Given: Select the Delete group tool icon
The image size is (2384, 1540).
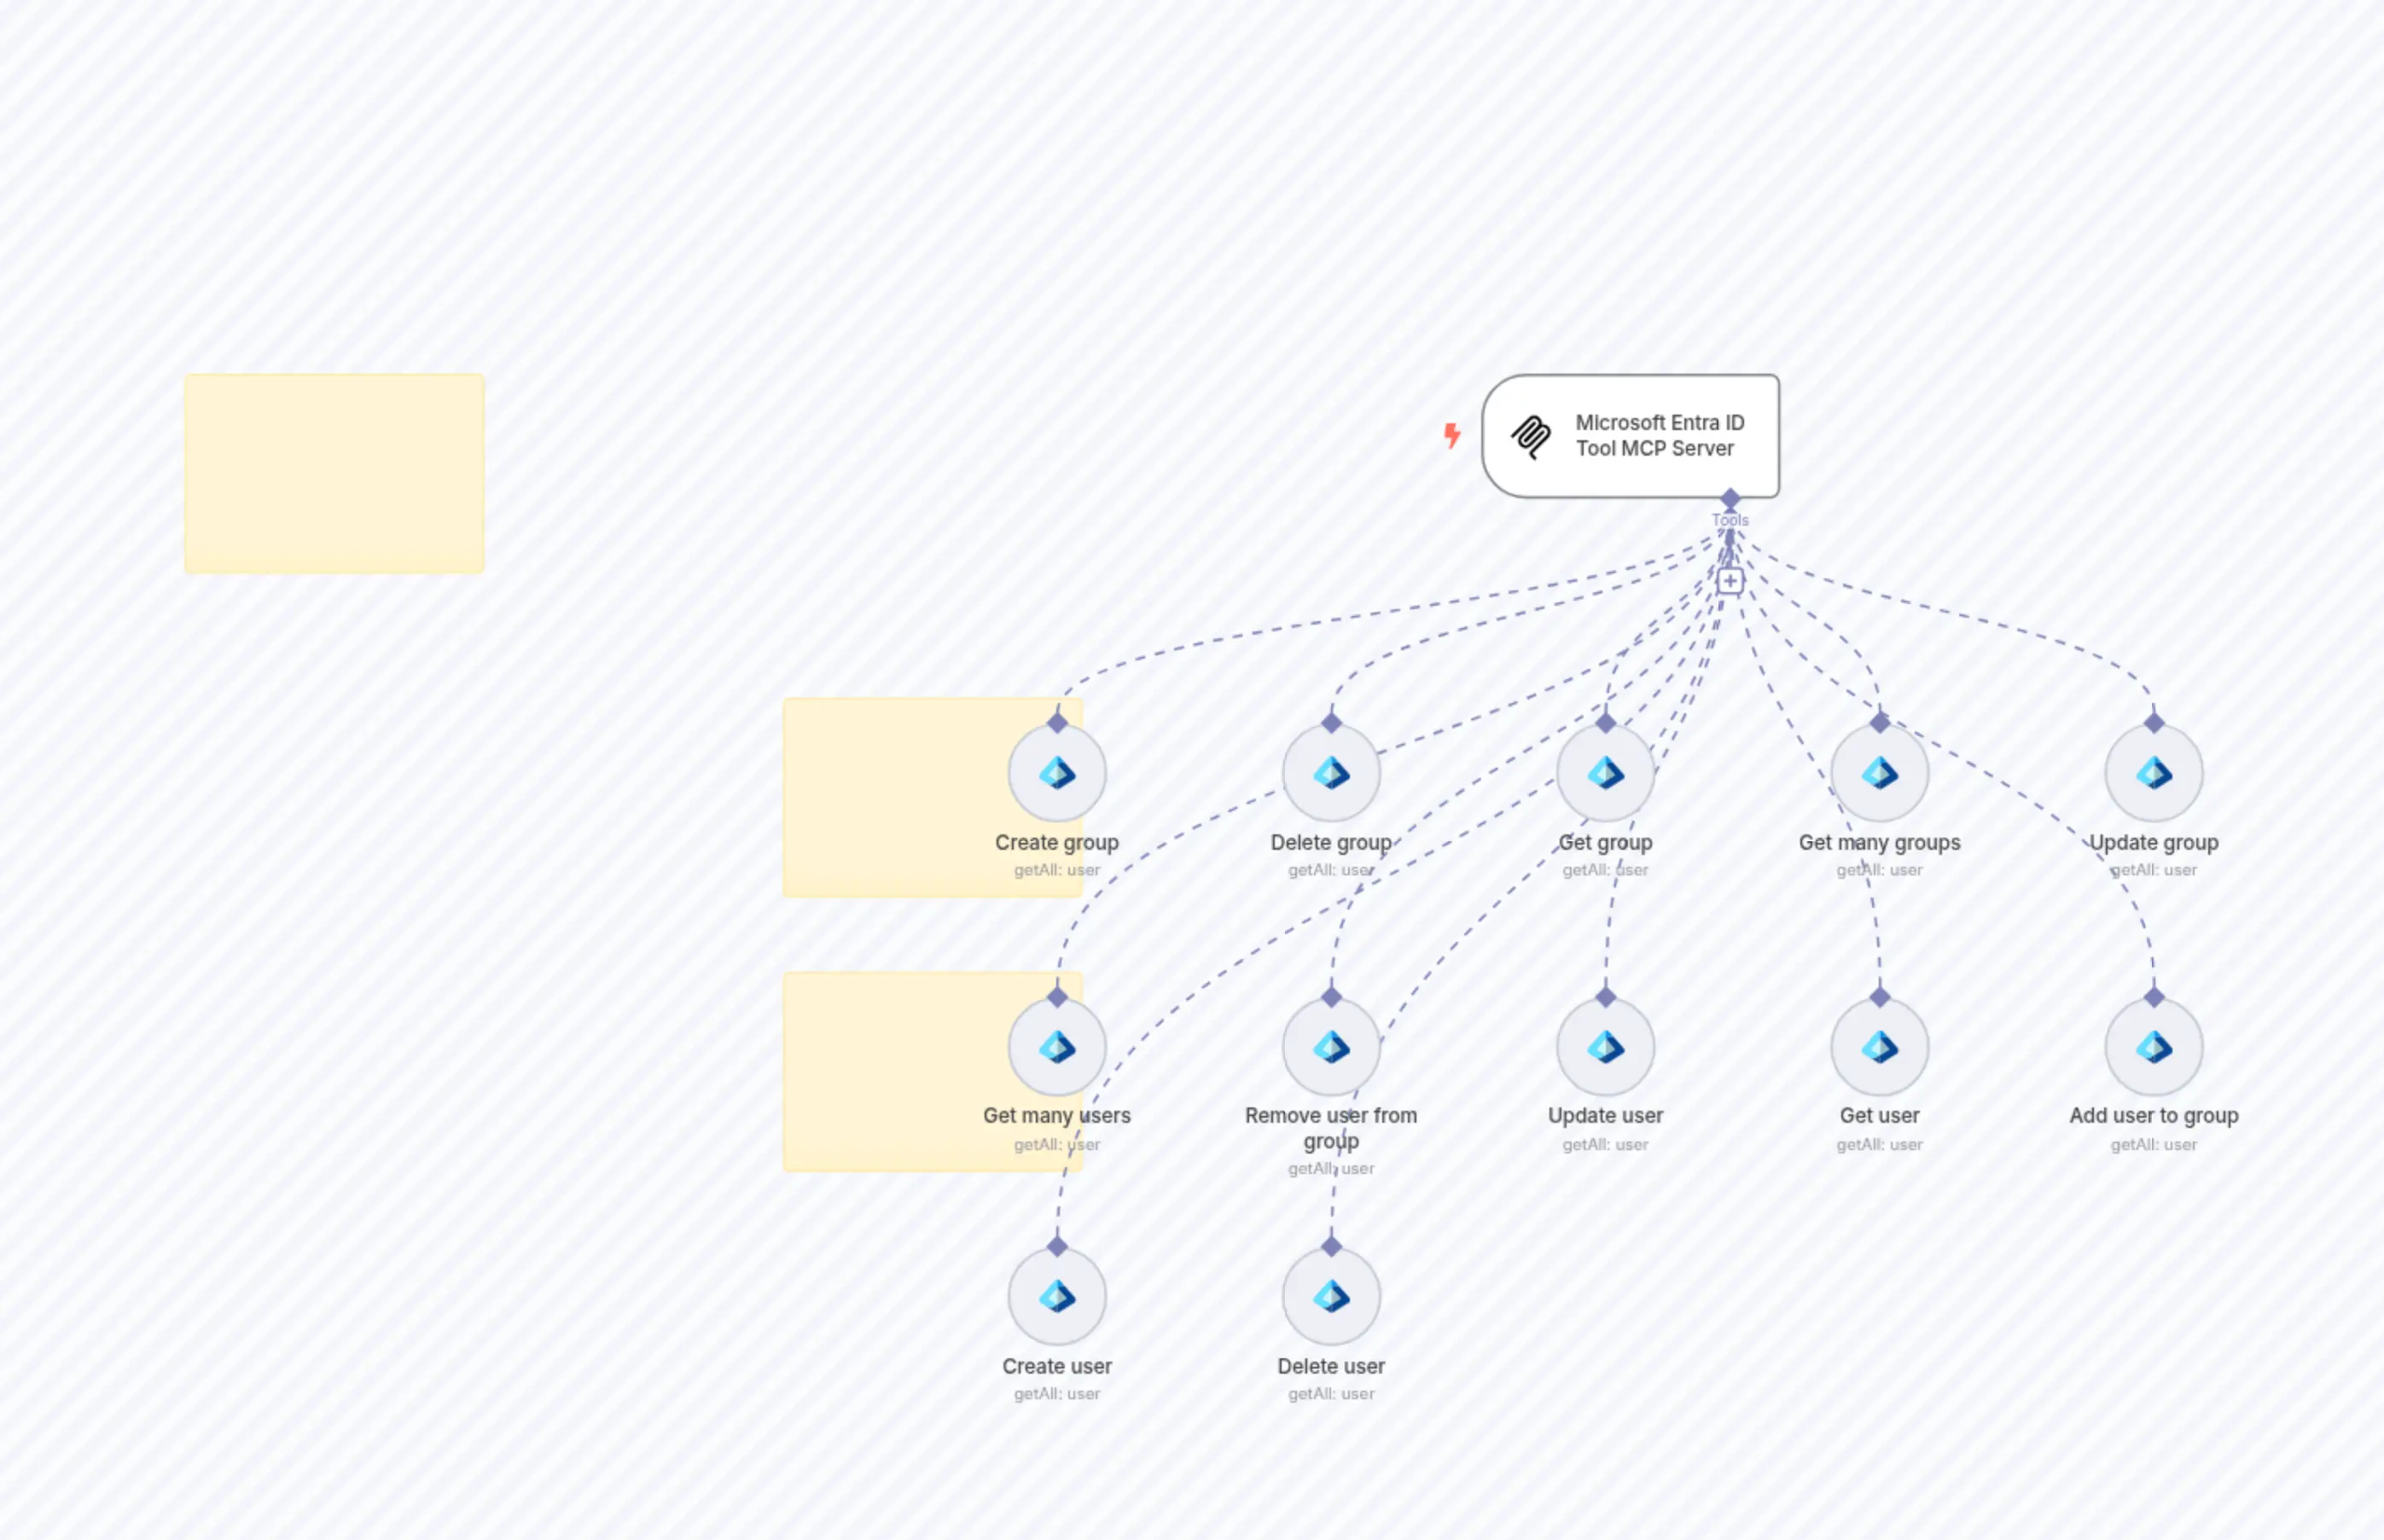Looking at the screenshot, I should [1331, 771].
